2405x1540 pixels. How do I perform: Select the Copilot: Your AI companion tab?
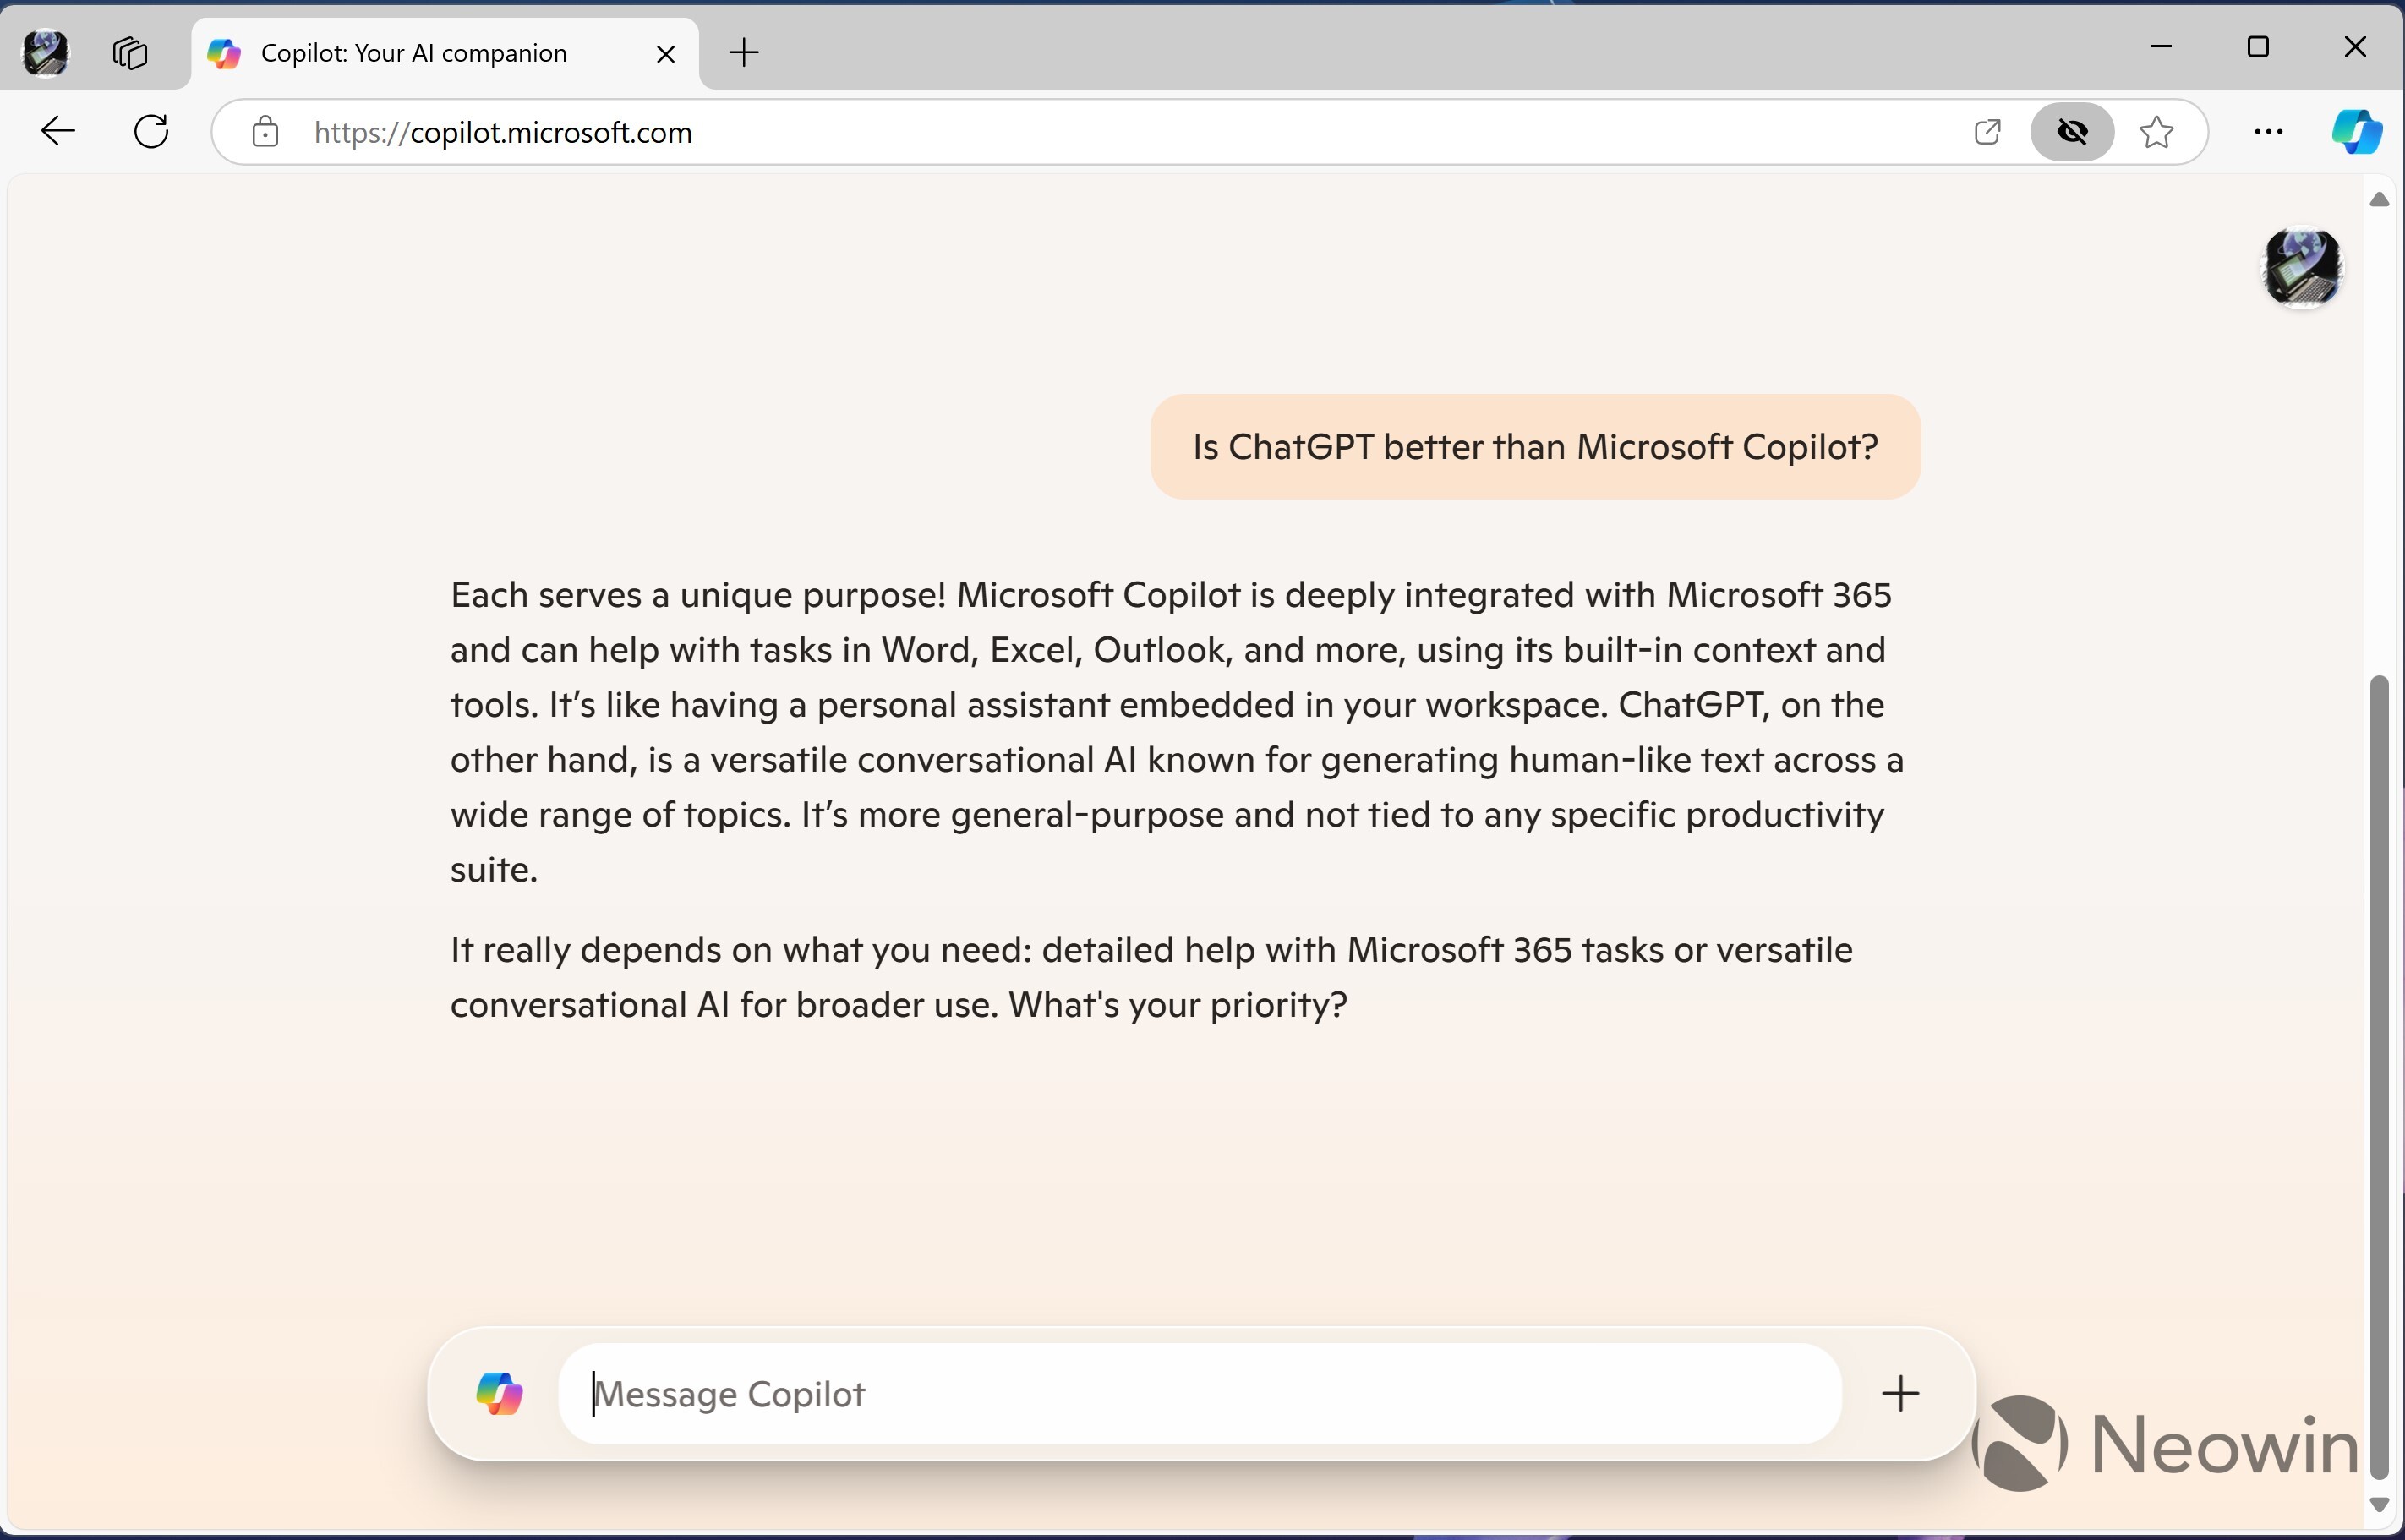click(x=444, y=53)
